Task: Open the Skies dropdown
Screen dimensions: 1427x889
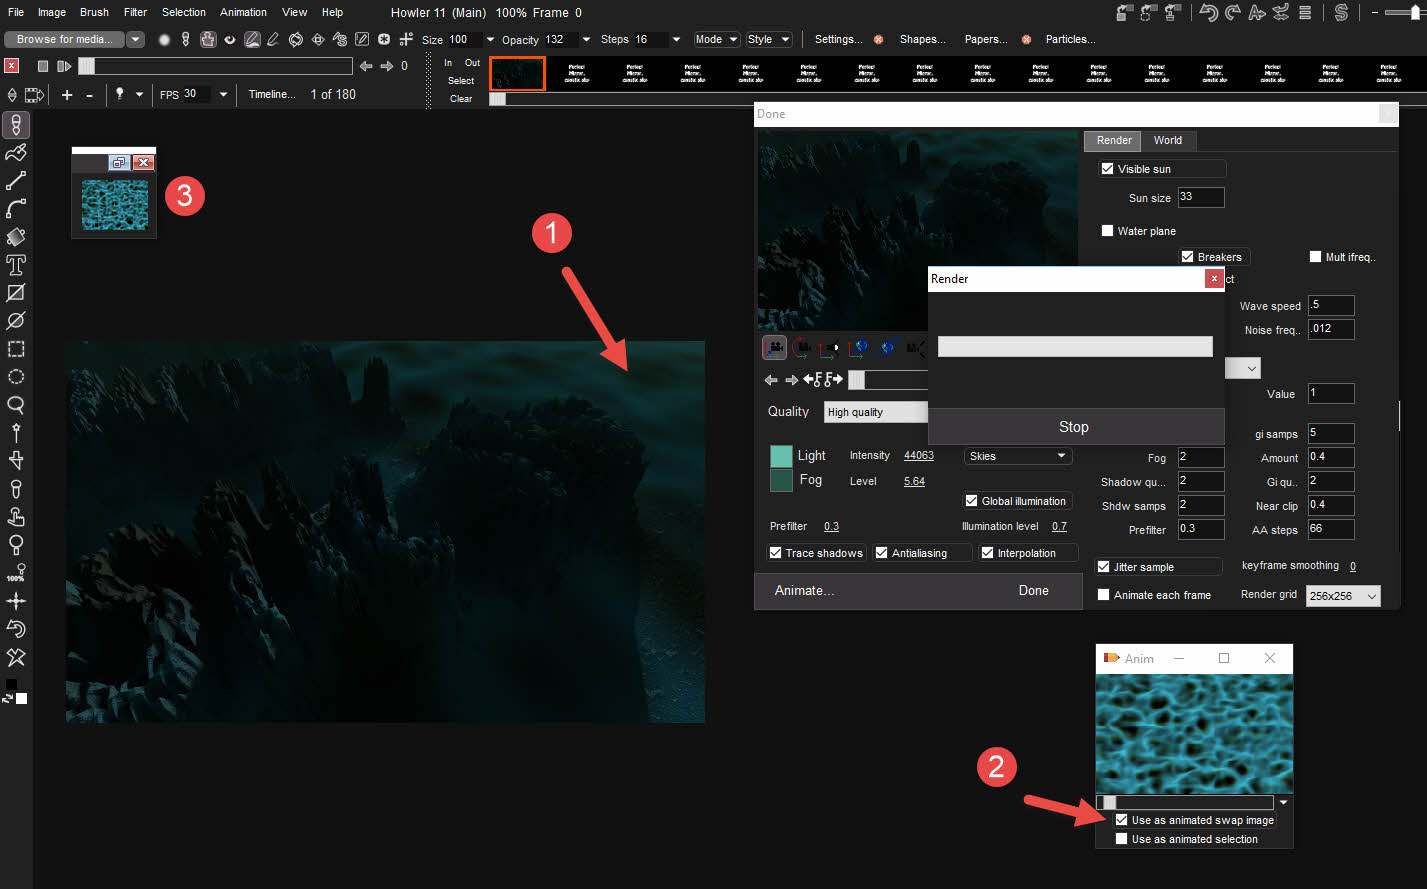Action: tap(1017, 456)
